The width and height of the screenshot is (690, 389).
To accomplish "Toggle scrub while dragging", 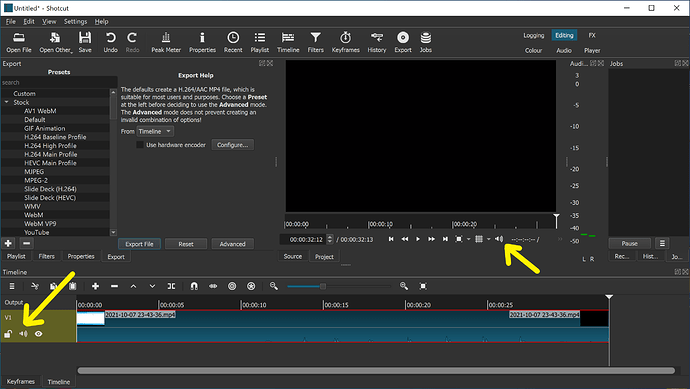I will click(213, 286).
